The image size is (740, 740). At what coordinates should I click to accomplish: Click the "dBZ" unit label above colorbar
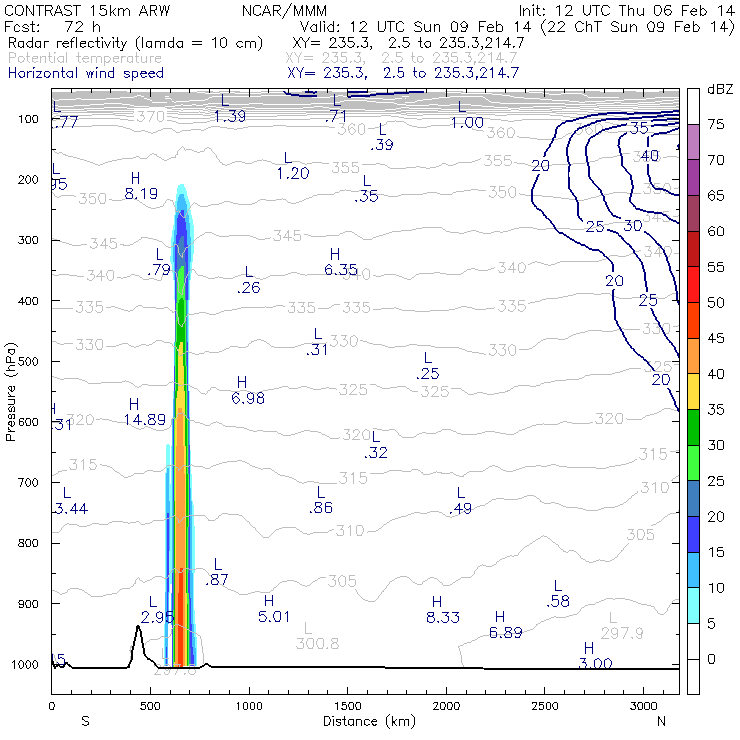point(720,89)
